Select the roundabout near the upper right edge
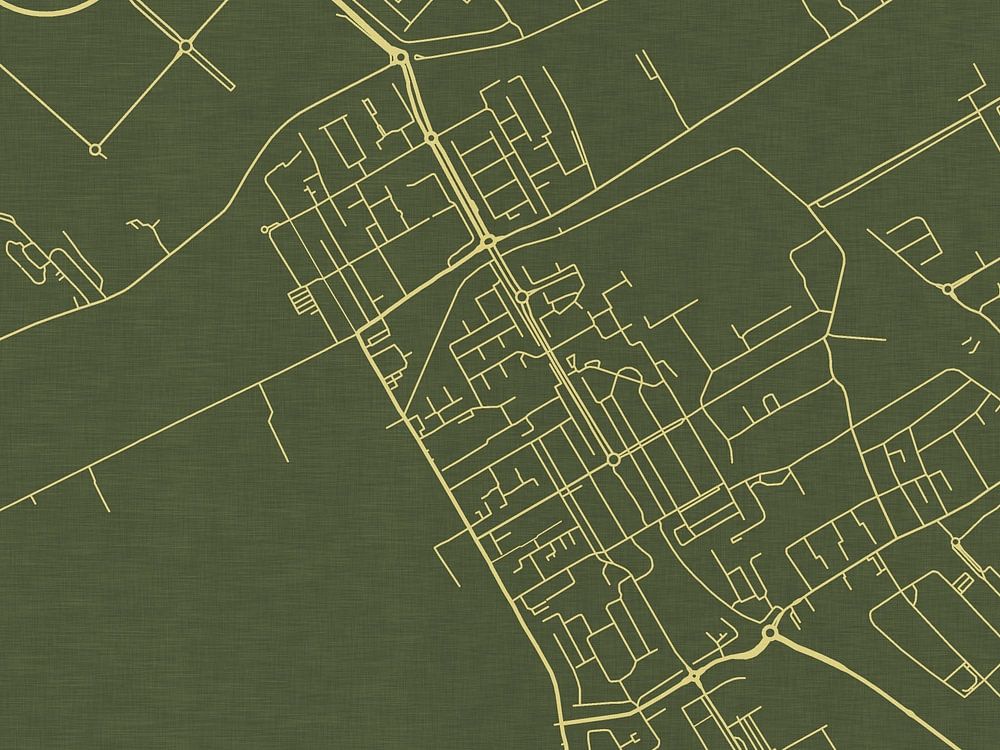This screenshot has height=750, width=1000. tap(947, 289)
